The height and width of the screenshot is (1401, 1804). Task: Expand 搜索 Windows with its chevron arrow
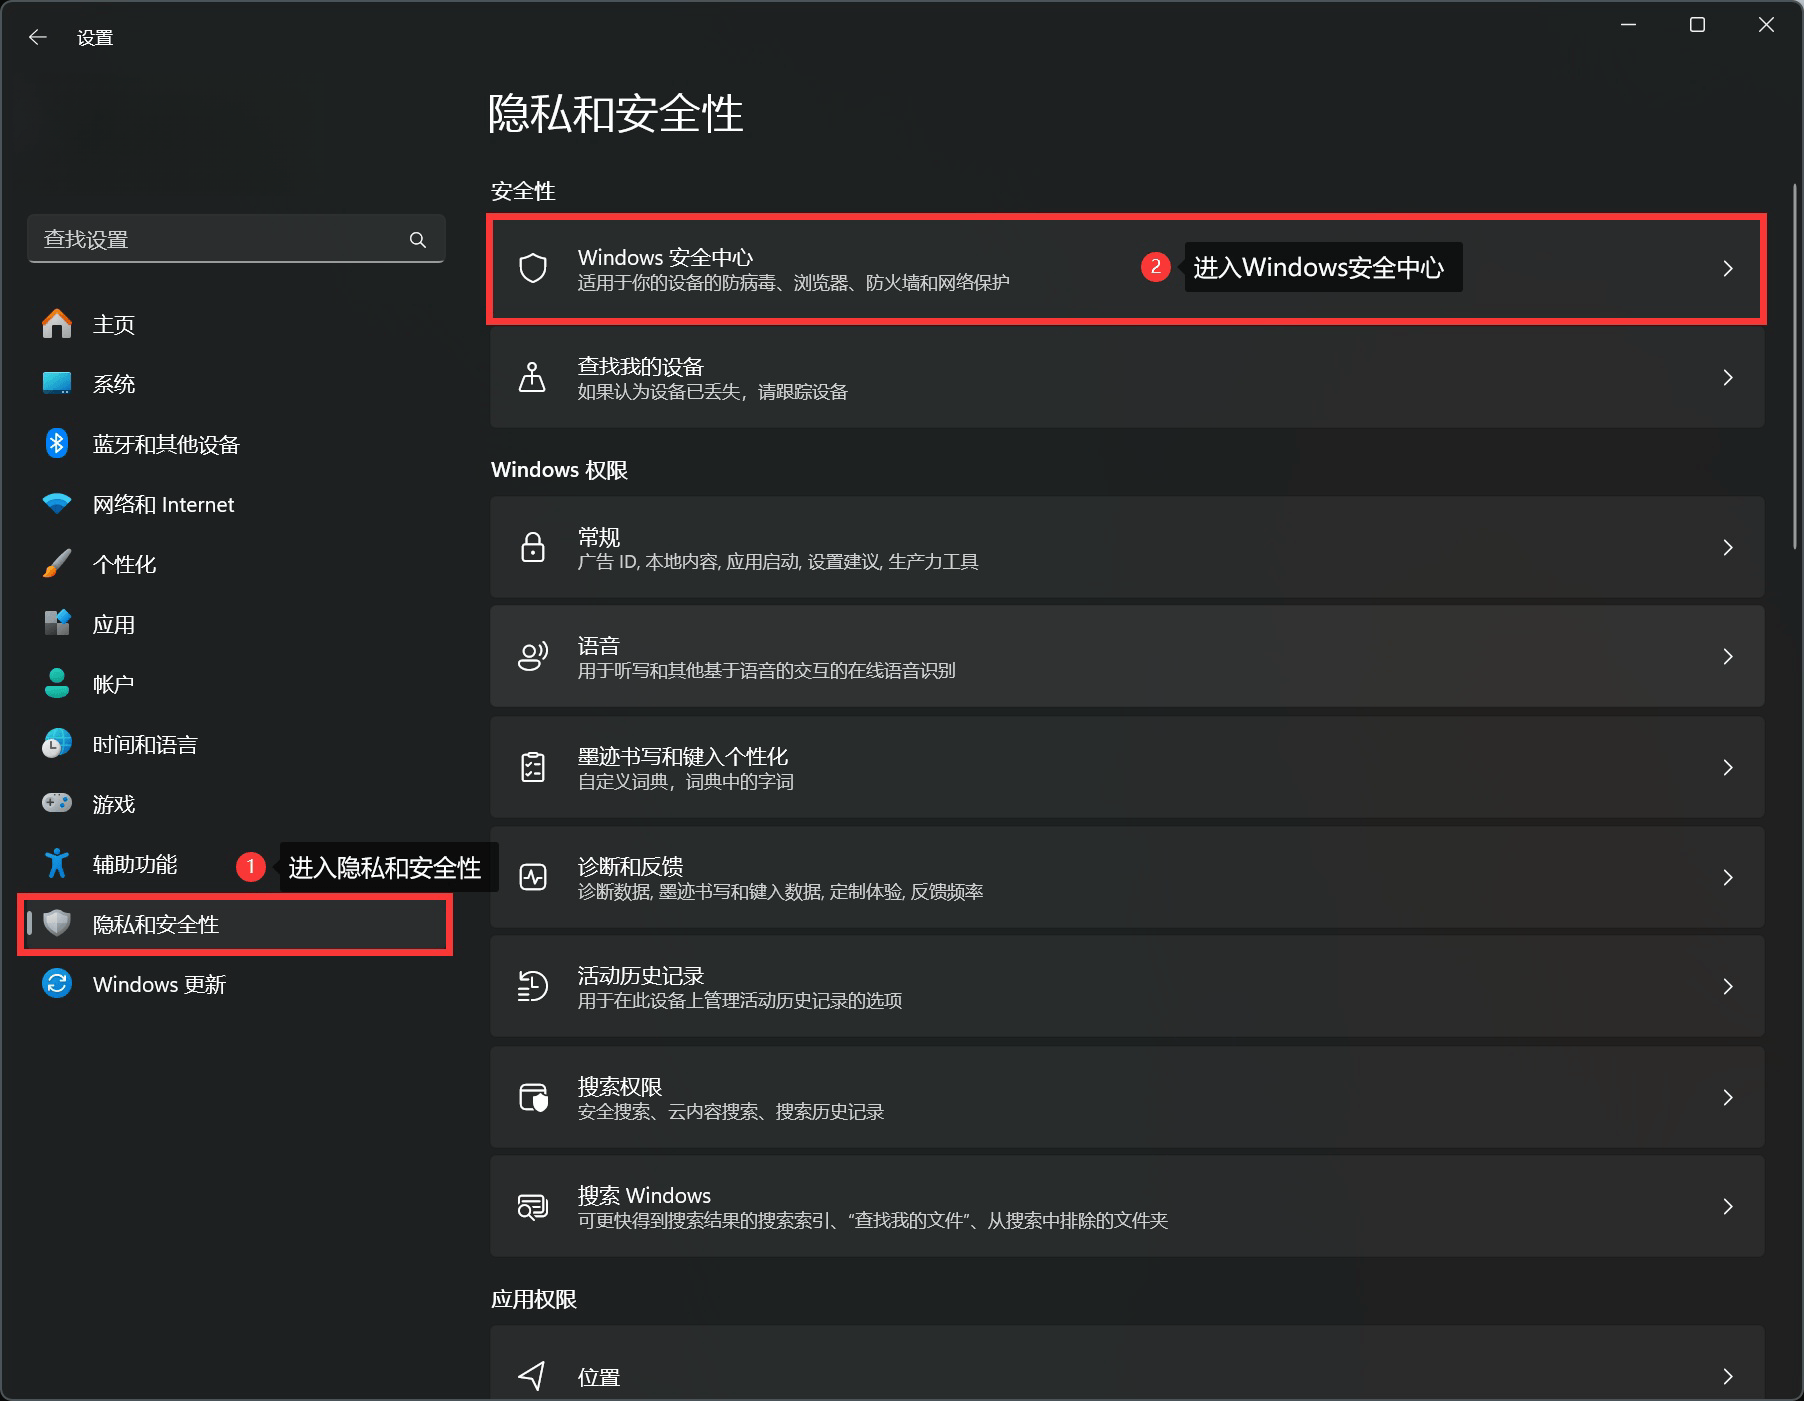1727,1207
